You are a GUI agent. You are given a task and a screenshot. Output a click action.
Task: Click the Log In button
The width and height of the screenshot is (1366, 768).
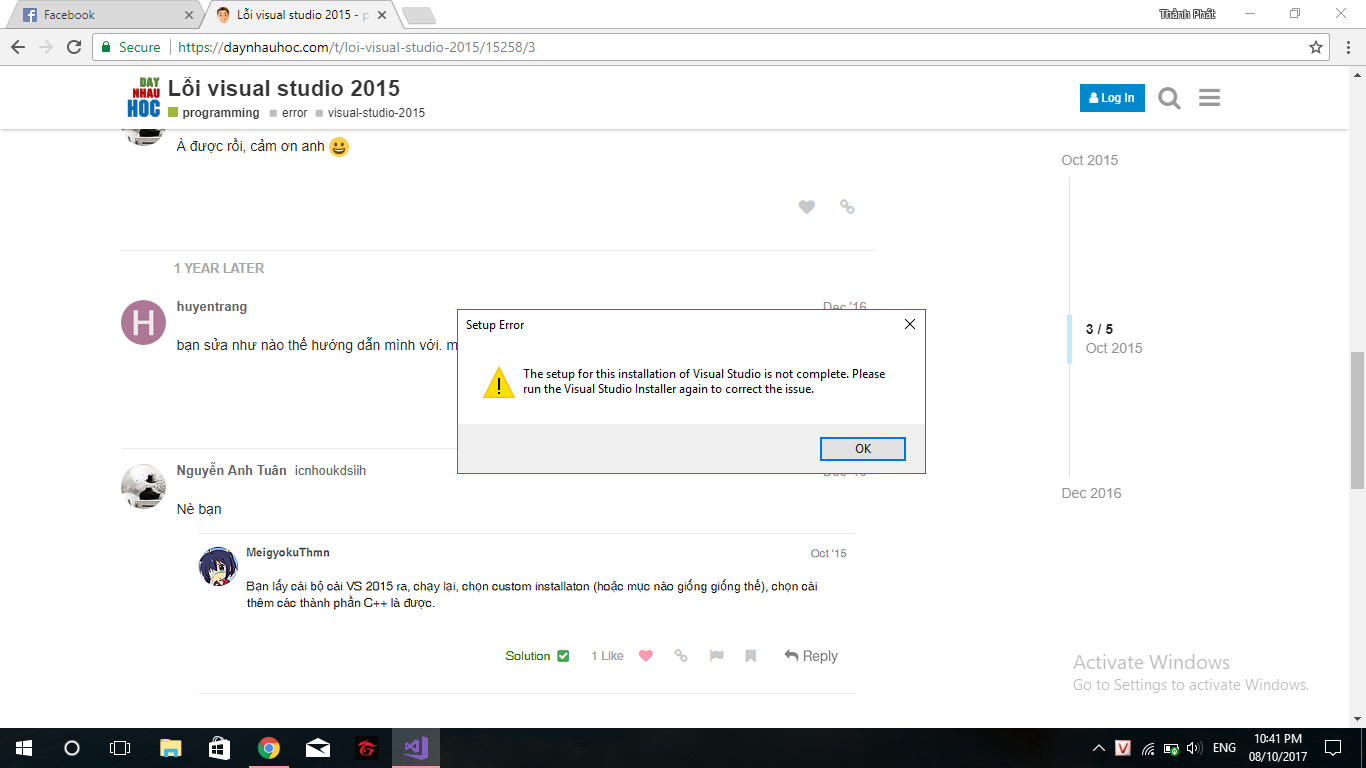click(1112, 98)
